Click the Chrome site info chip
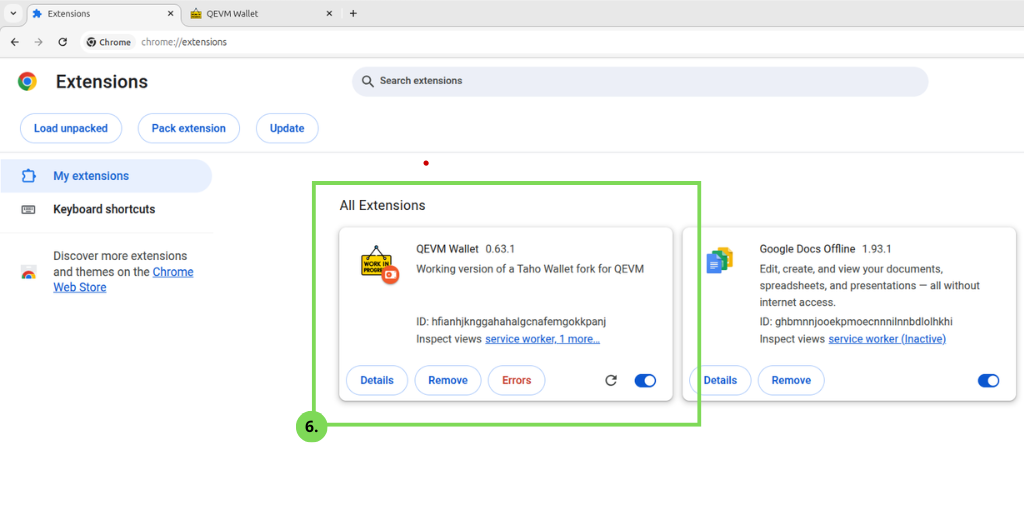This screenshot has width=1024, height=506. tap(109, 42)
